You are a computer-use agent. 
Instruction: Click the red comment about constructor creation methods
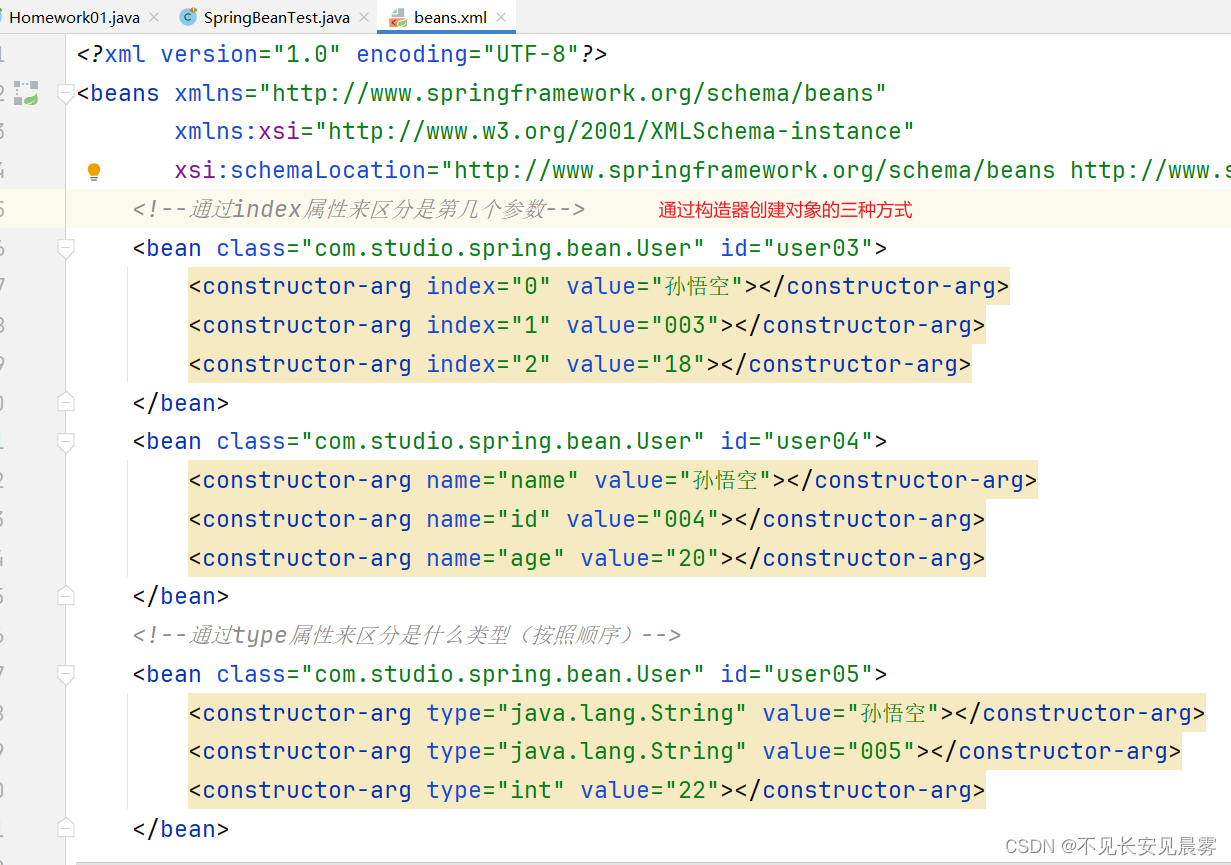tap(786, 209)
